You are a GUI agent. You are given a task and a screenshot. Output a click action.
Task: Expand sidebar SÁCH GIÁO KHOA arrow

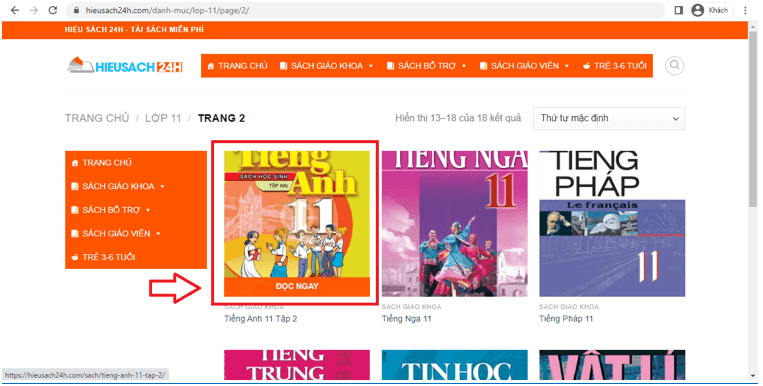pyautogui.click(x=162, y=186)
